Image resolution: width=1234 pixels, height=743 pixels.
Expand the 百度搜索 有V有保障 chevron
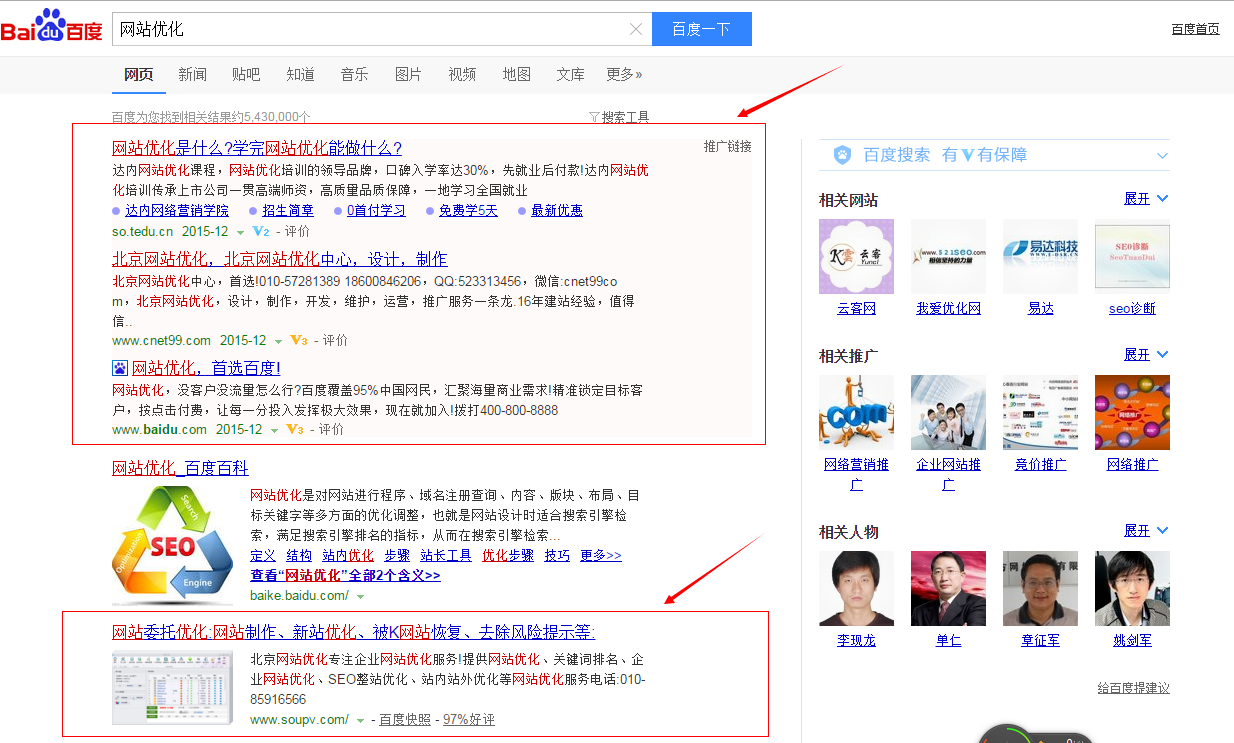1162,155
